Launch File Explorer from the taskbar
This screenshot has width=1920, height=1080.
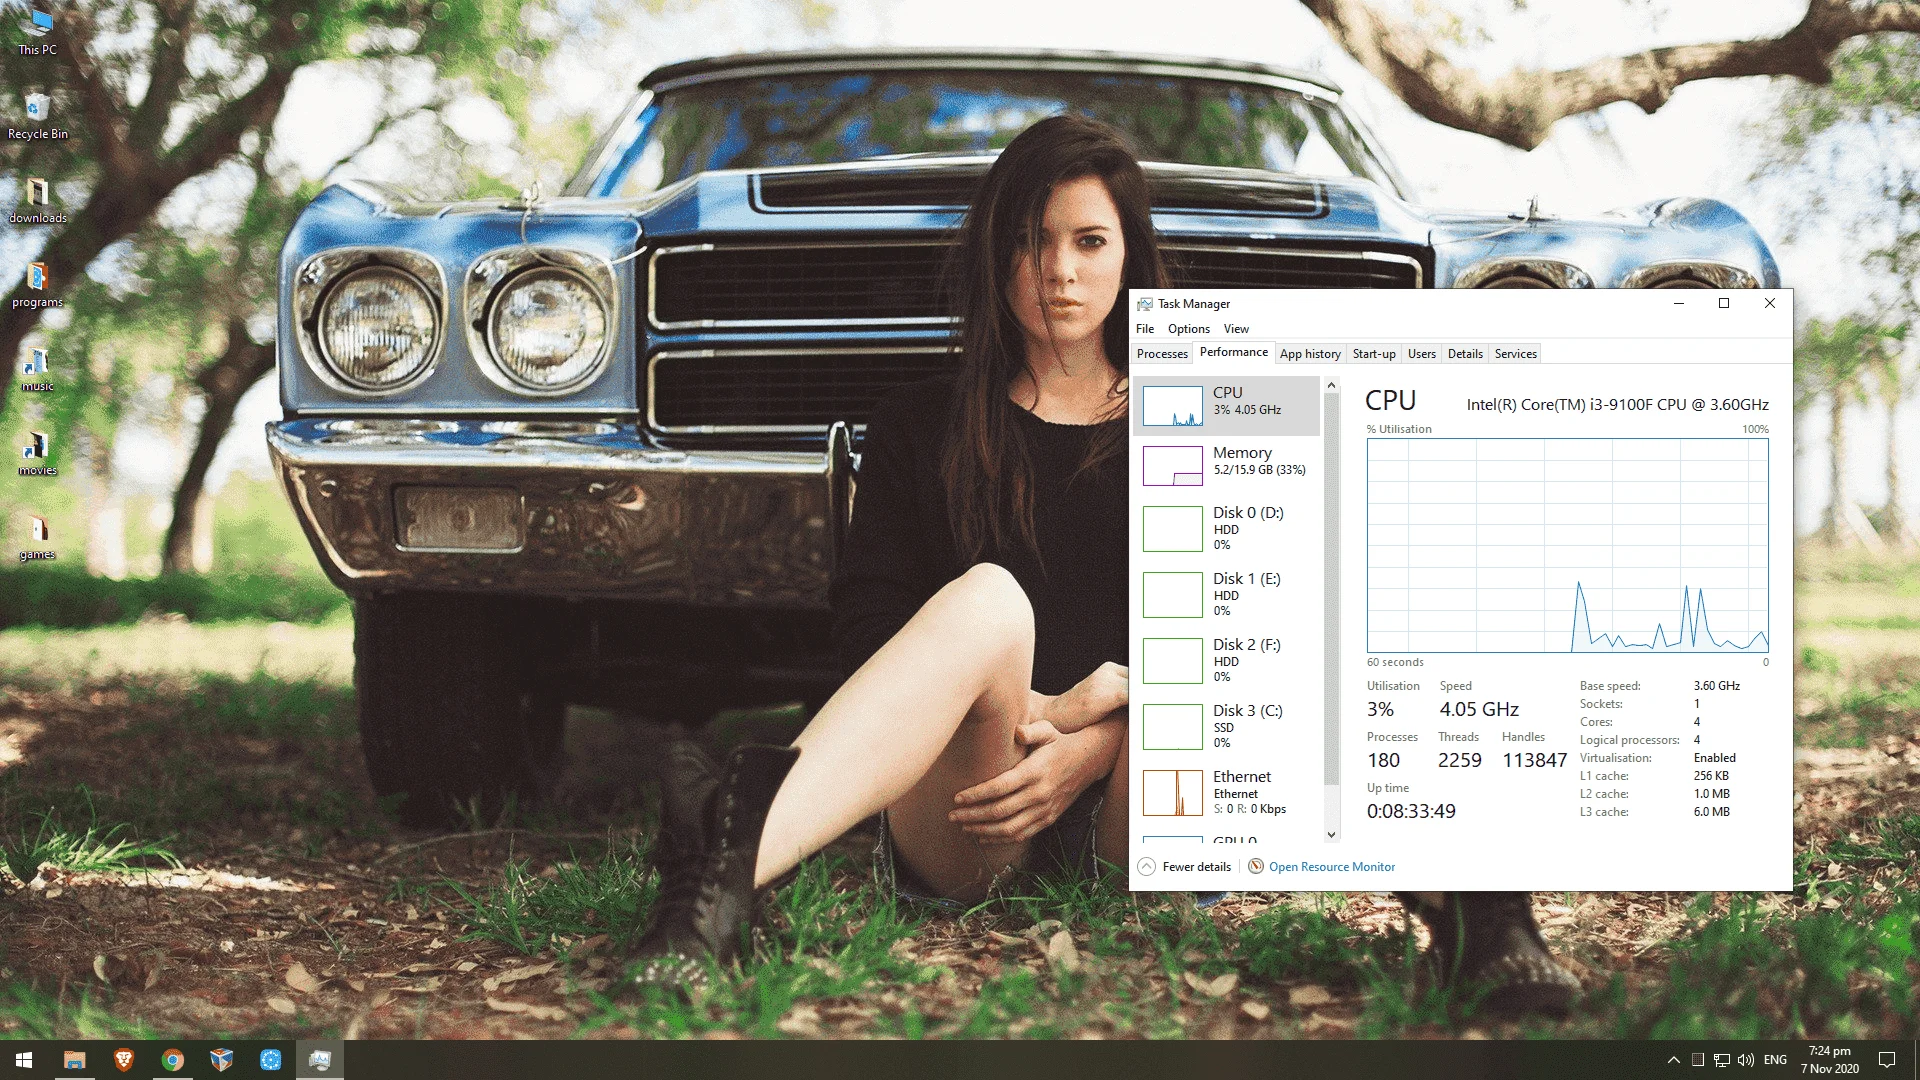tap(74, 1060)
